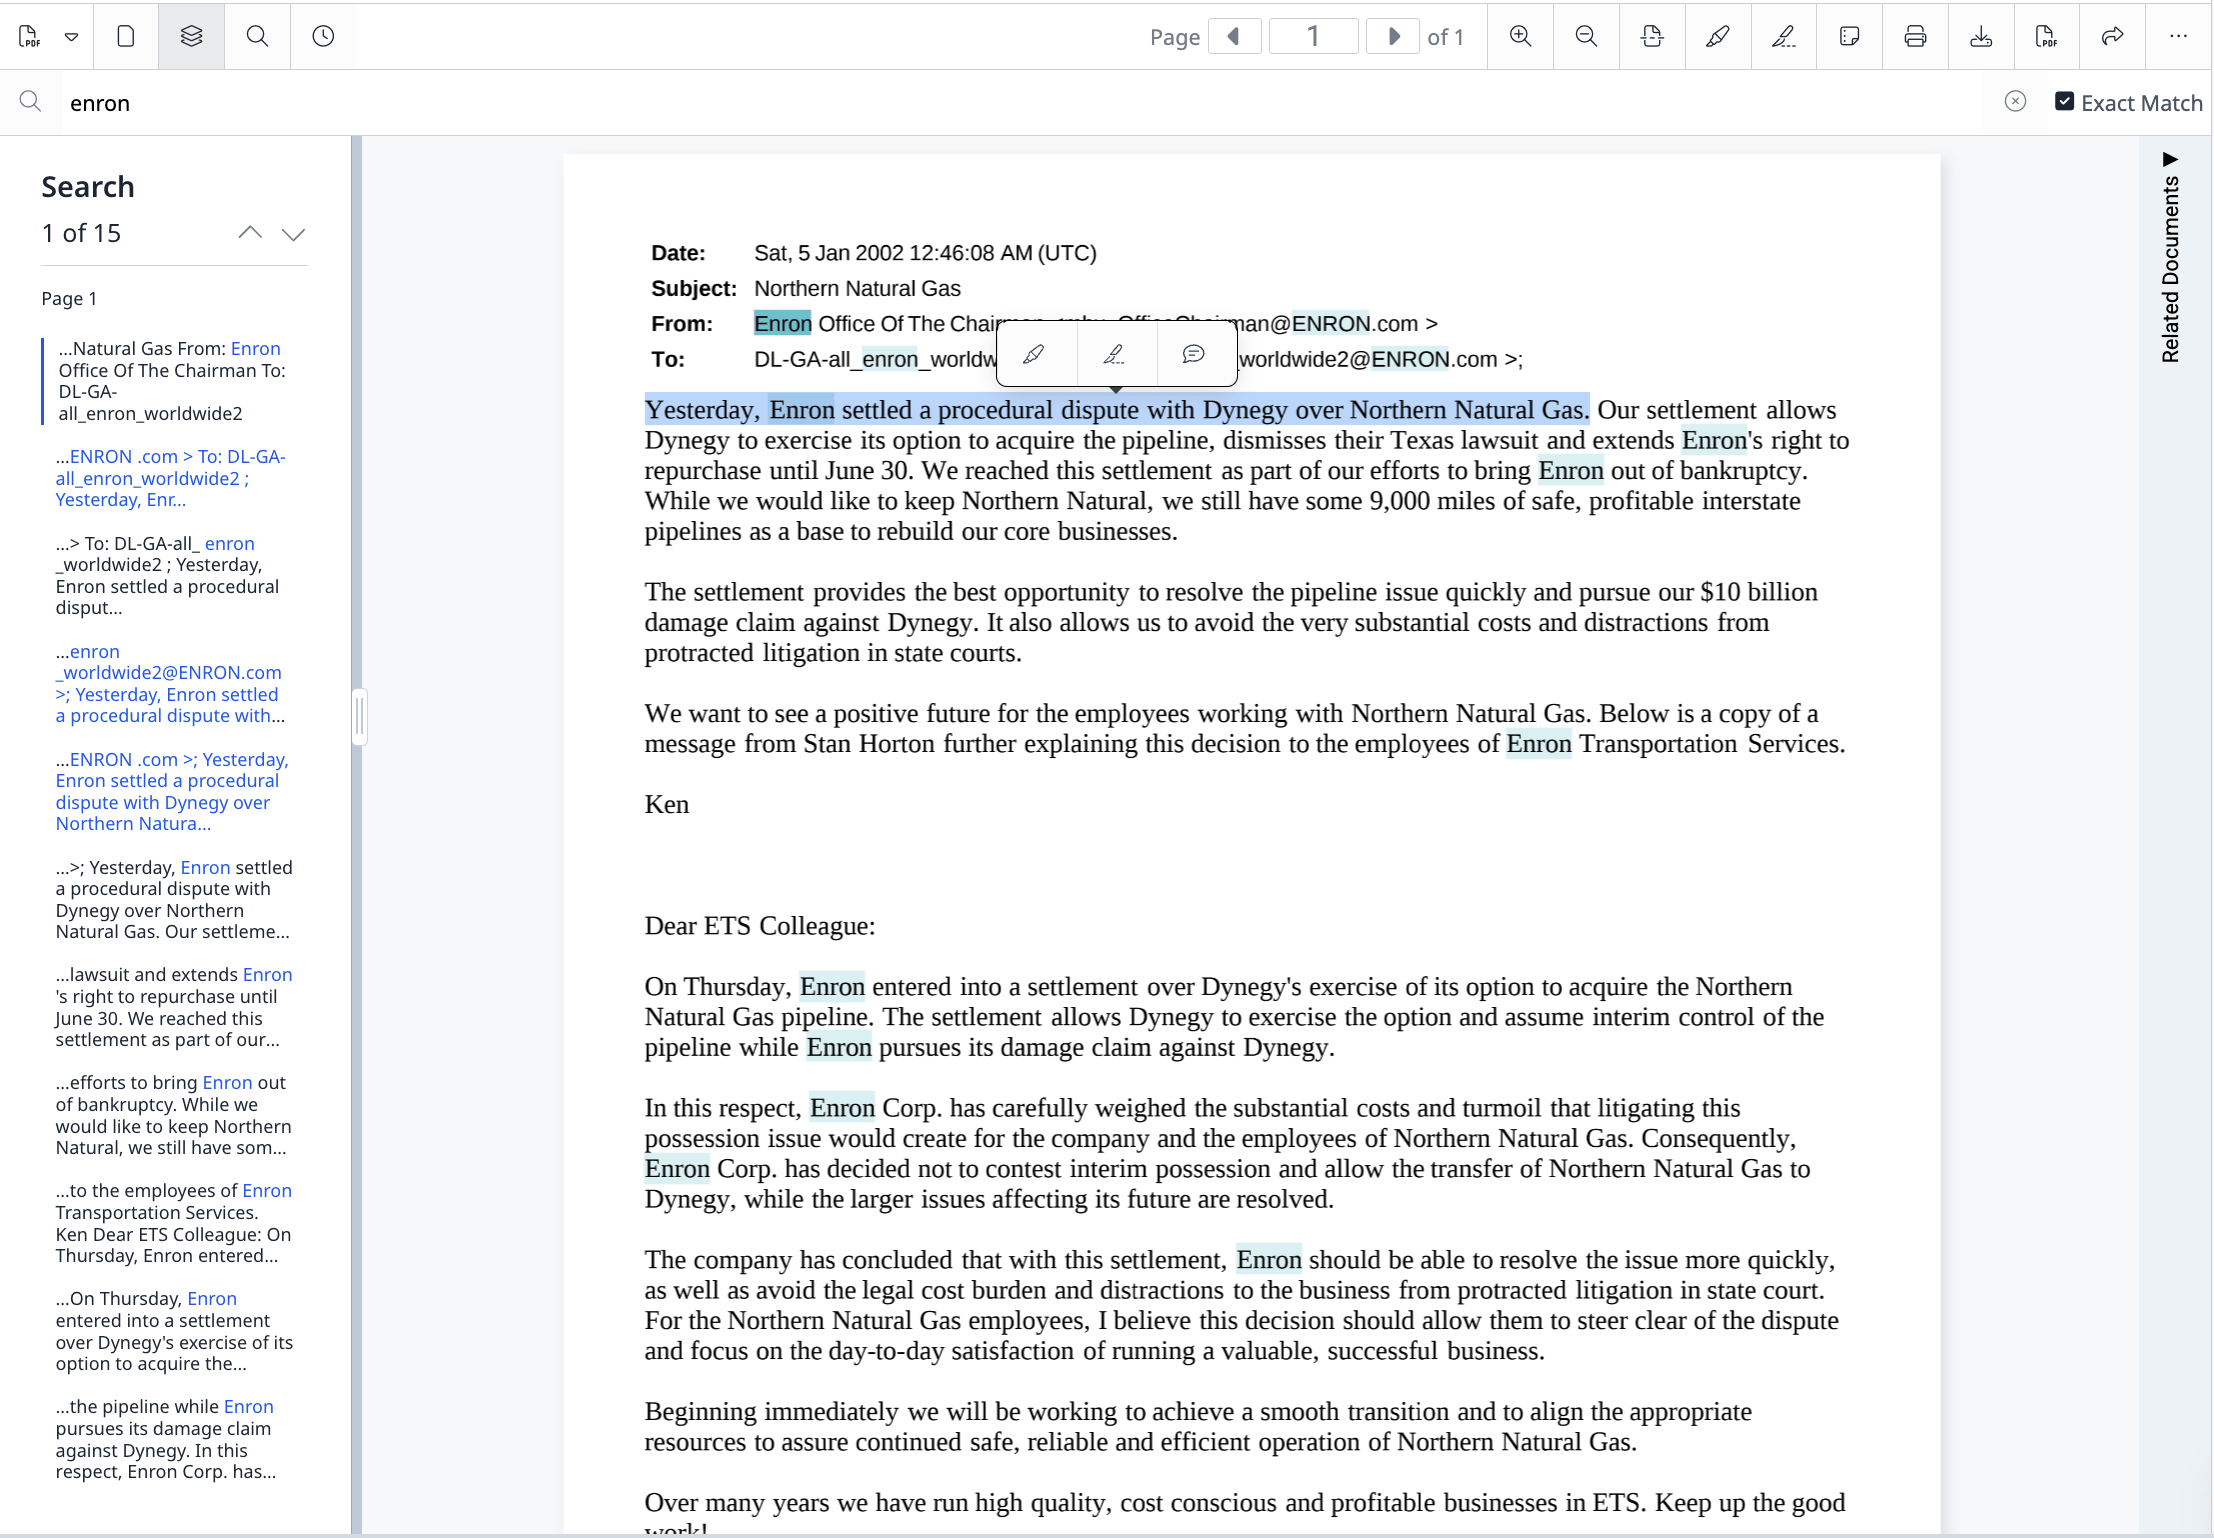Open the PDF view mode dropdown
Viewport: 2214px width, 1538px height.
point(71,36)
